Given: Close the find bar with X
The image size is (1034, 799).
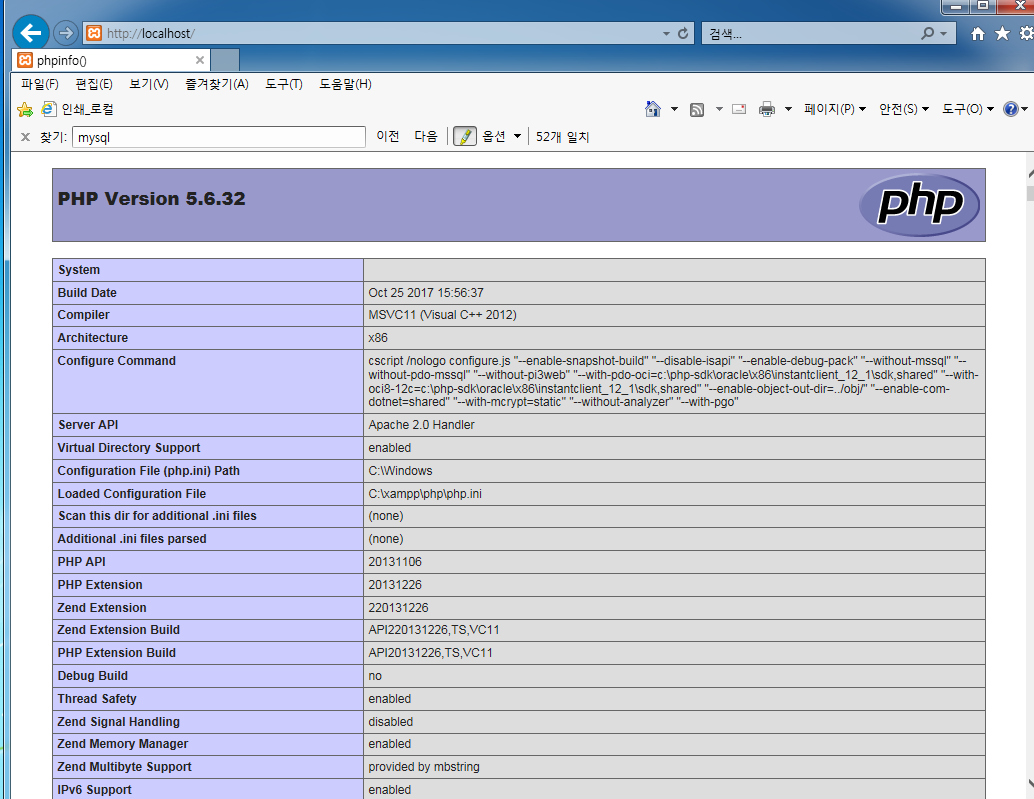Looking at the screenshot, I should click(x=25, y=137).
